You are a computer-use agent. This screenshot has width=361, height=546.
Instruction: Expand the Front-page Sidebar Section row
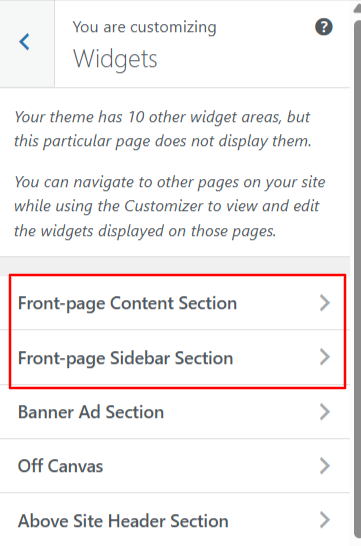tap(175, 357)
